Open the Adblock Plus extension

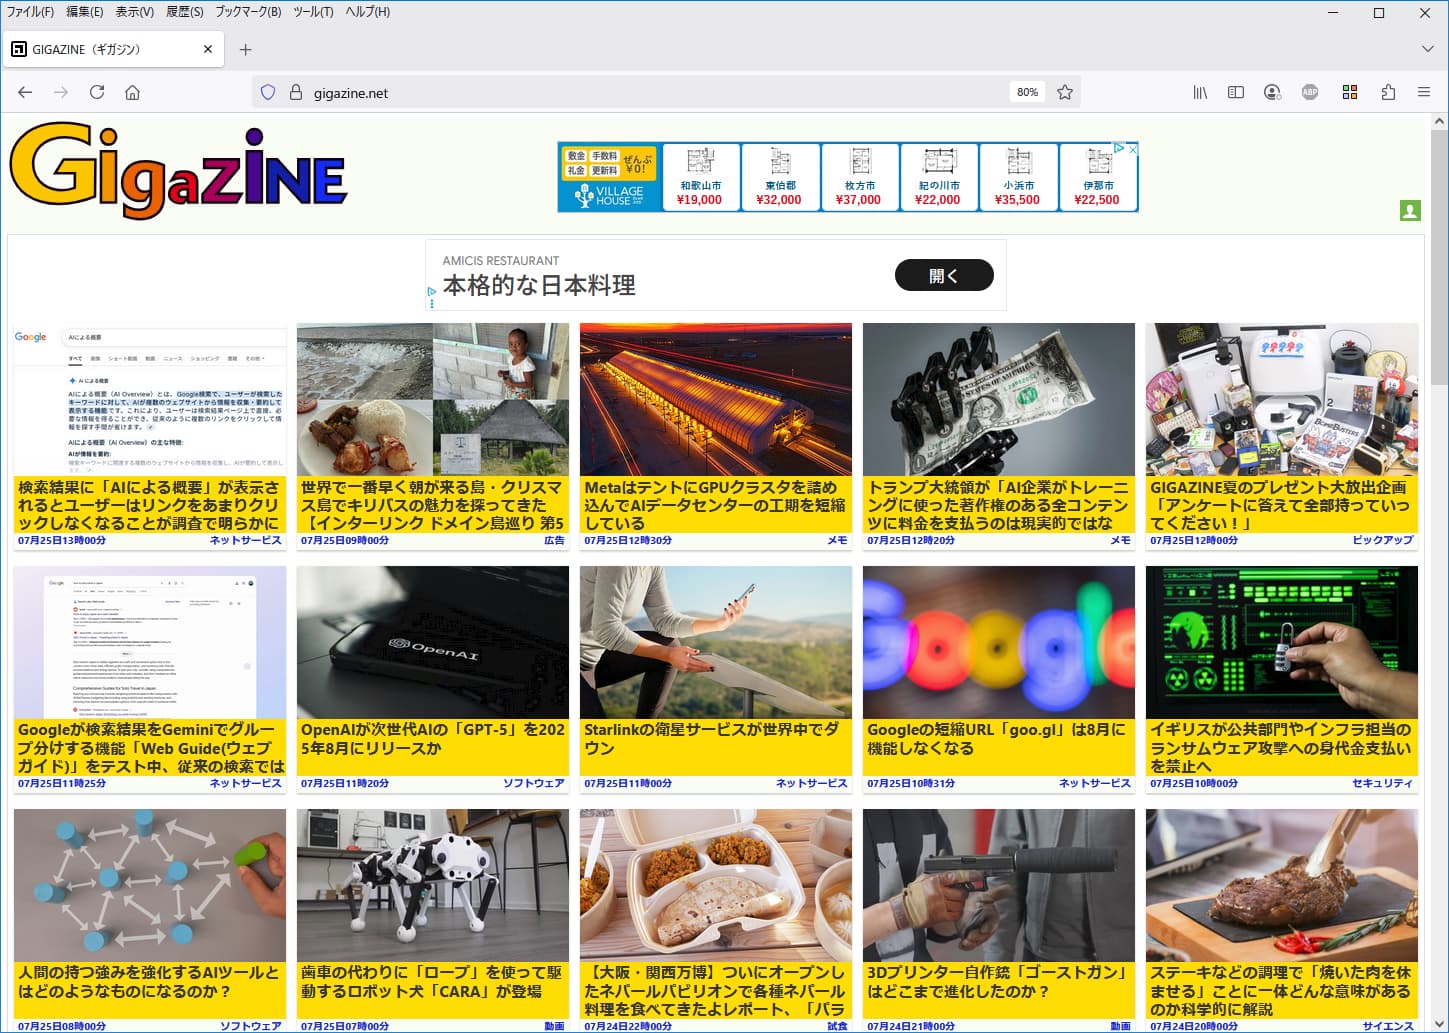point(1310,92)
